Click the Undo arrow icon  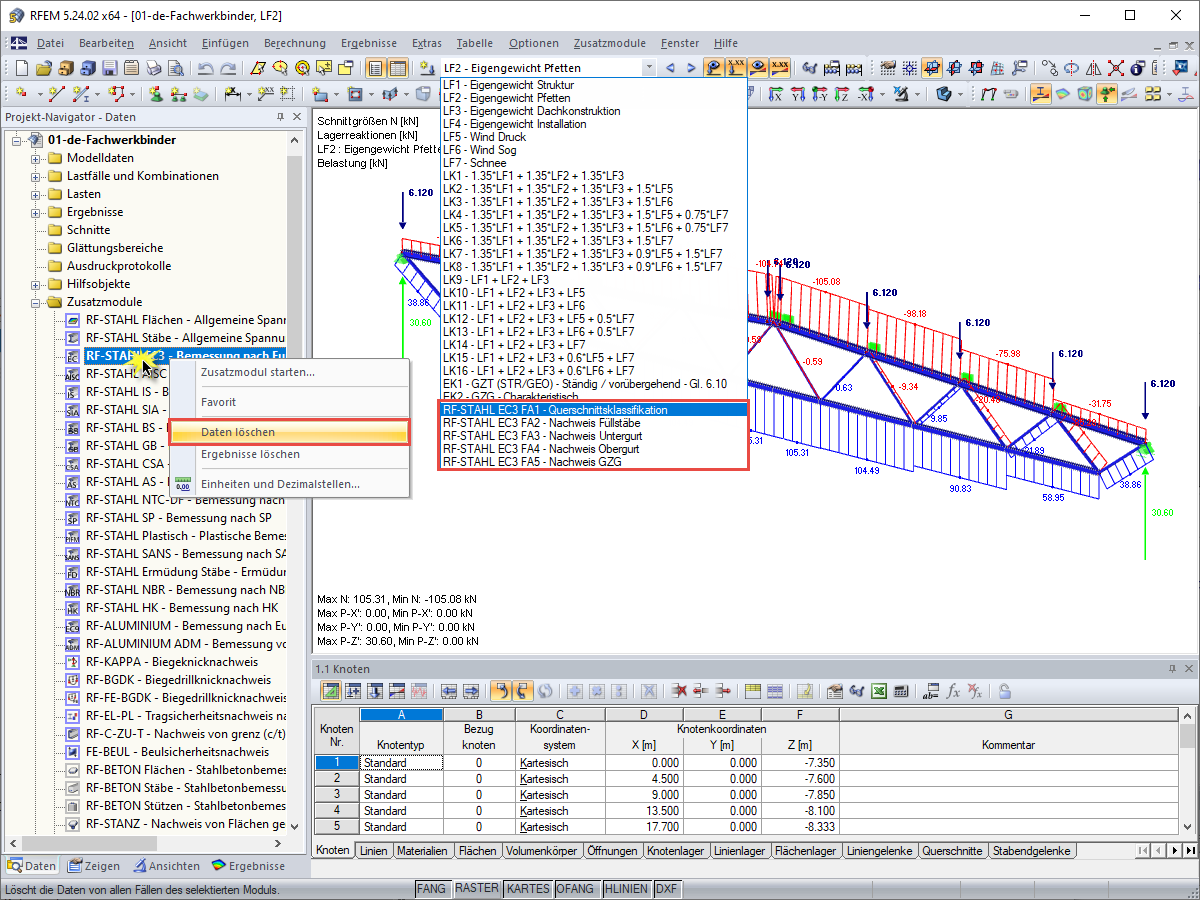pyautogui.click(x=206, y=69)
